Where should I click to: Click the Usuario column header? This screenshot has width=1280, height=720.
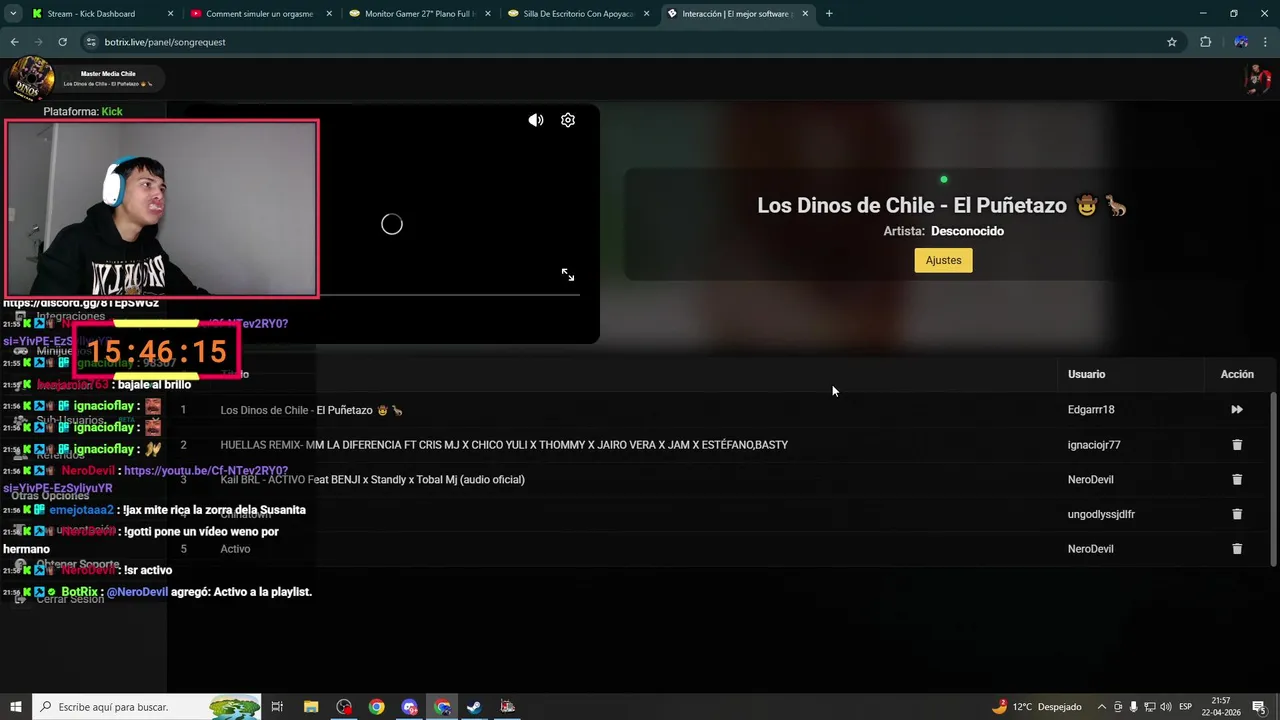pyautogui.click(x=1086, y=374)
